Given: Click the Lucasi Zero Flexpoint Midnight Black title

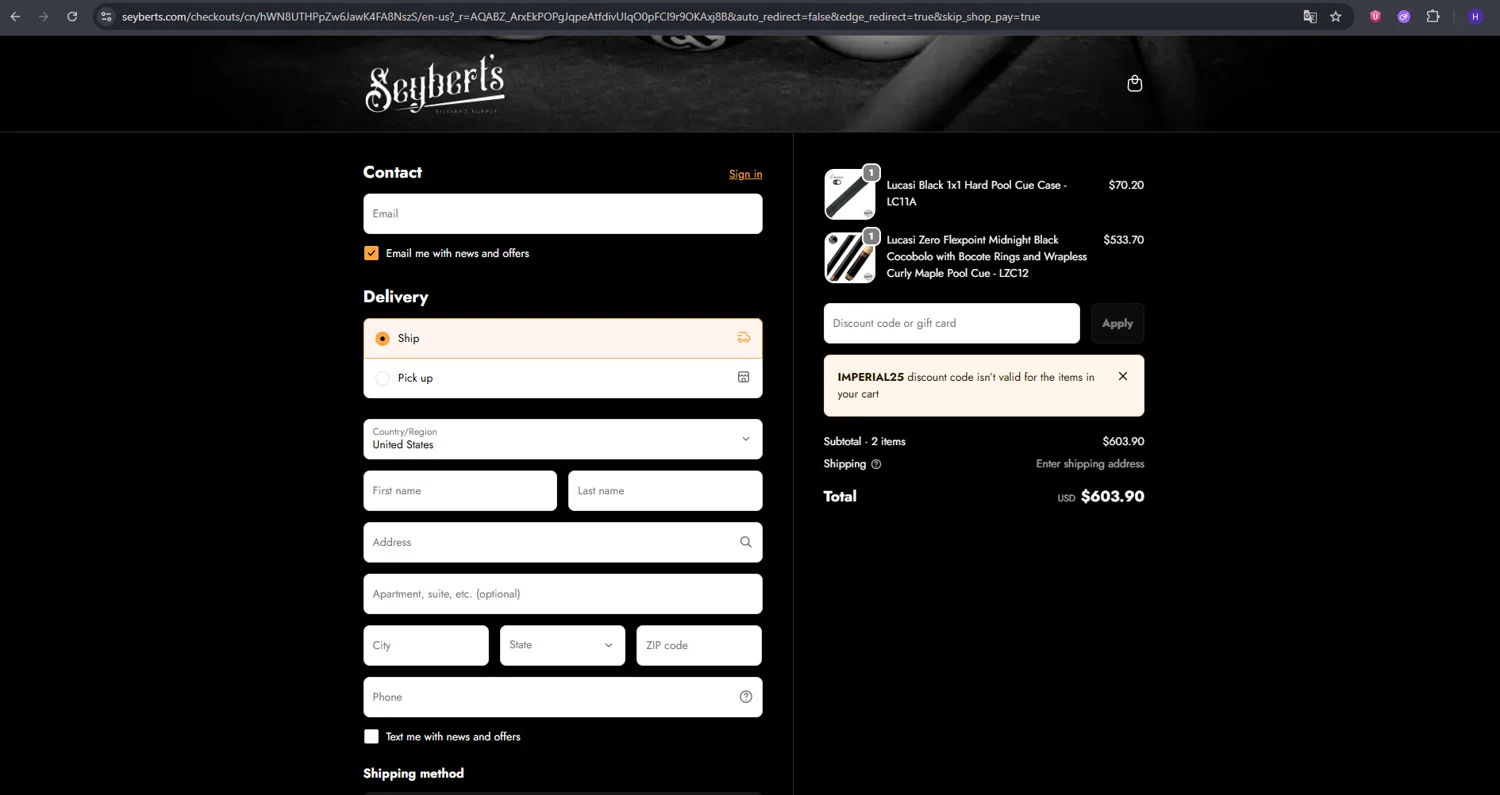Looking at the screenshot, I should pyautogui.click(x=986, y=256).
